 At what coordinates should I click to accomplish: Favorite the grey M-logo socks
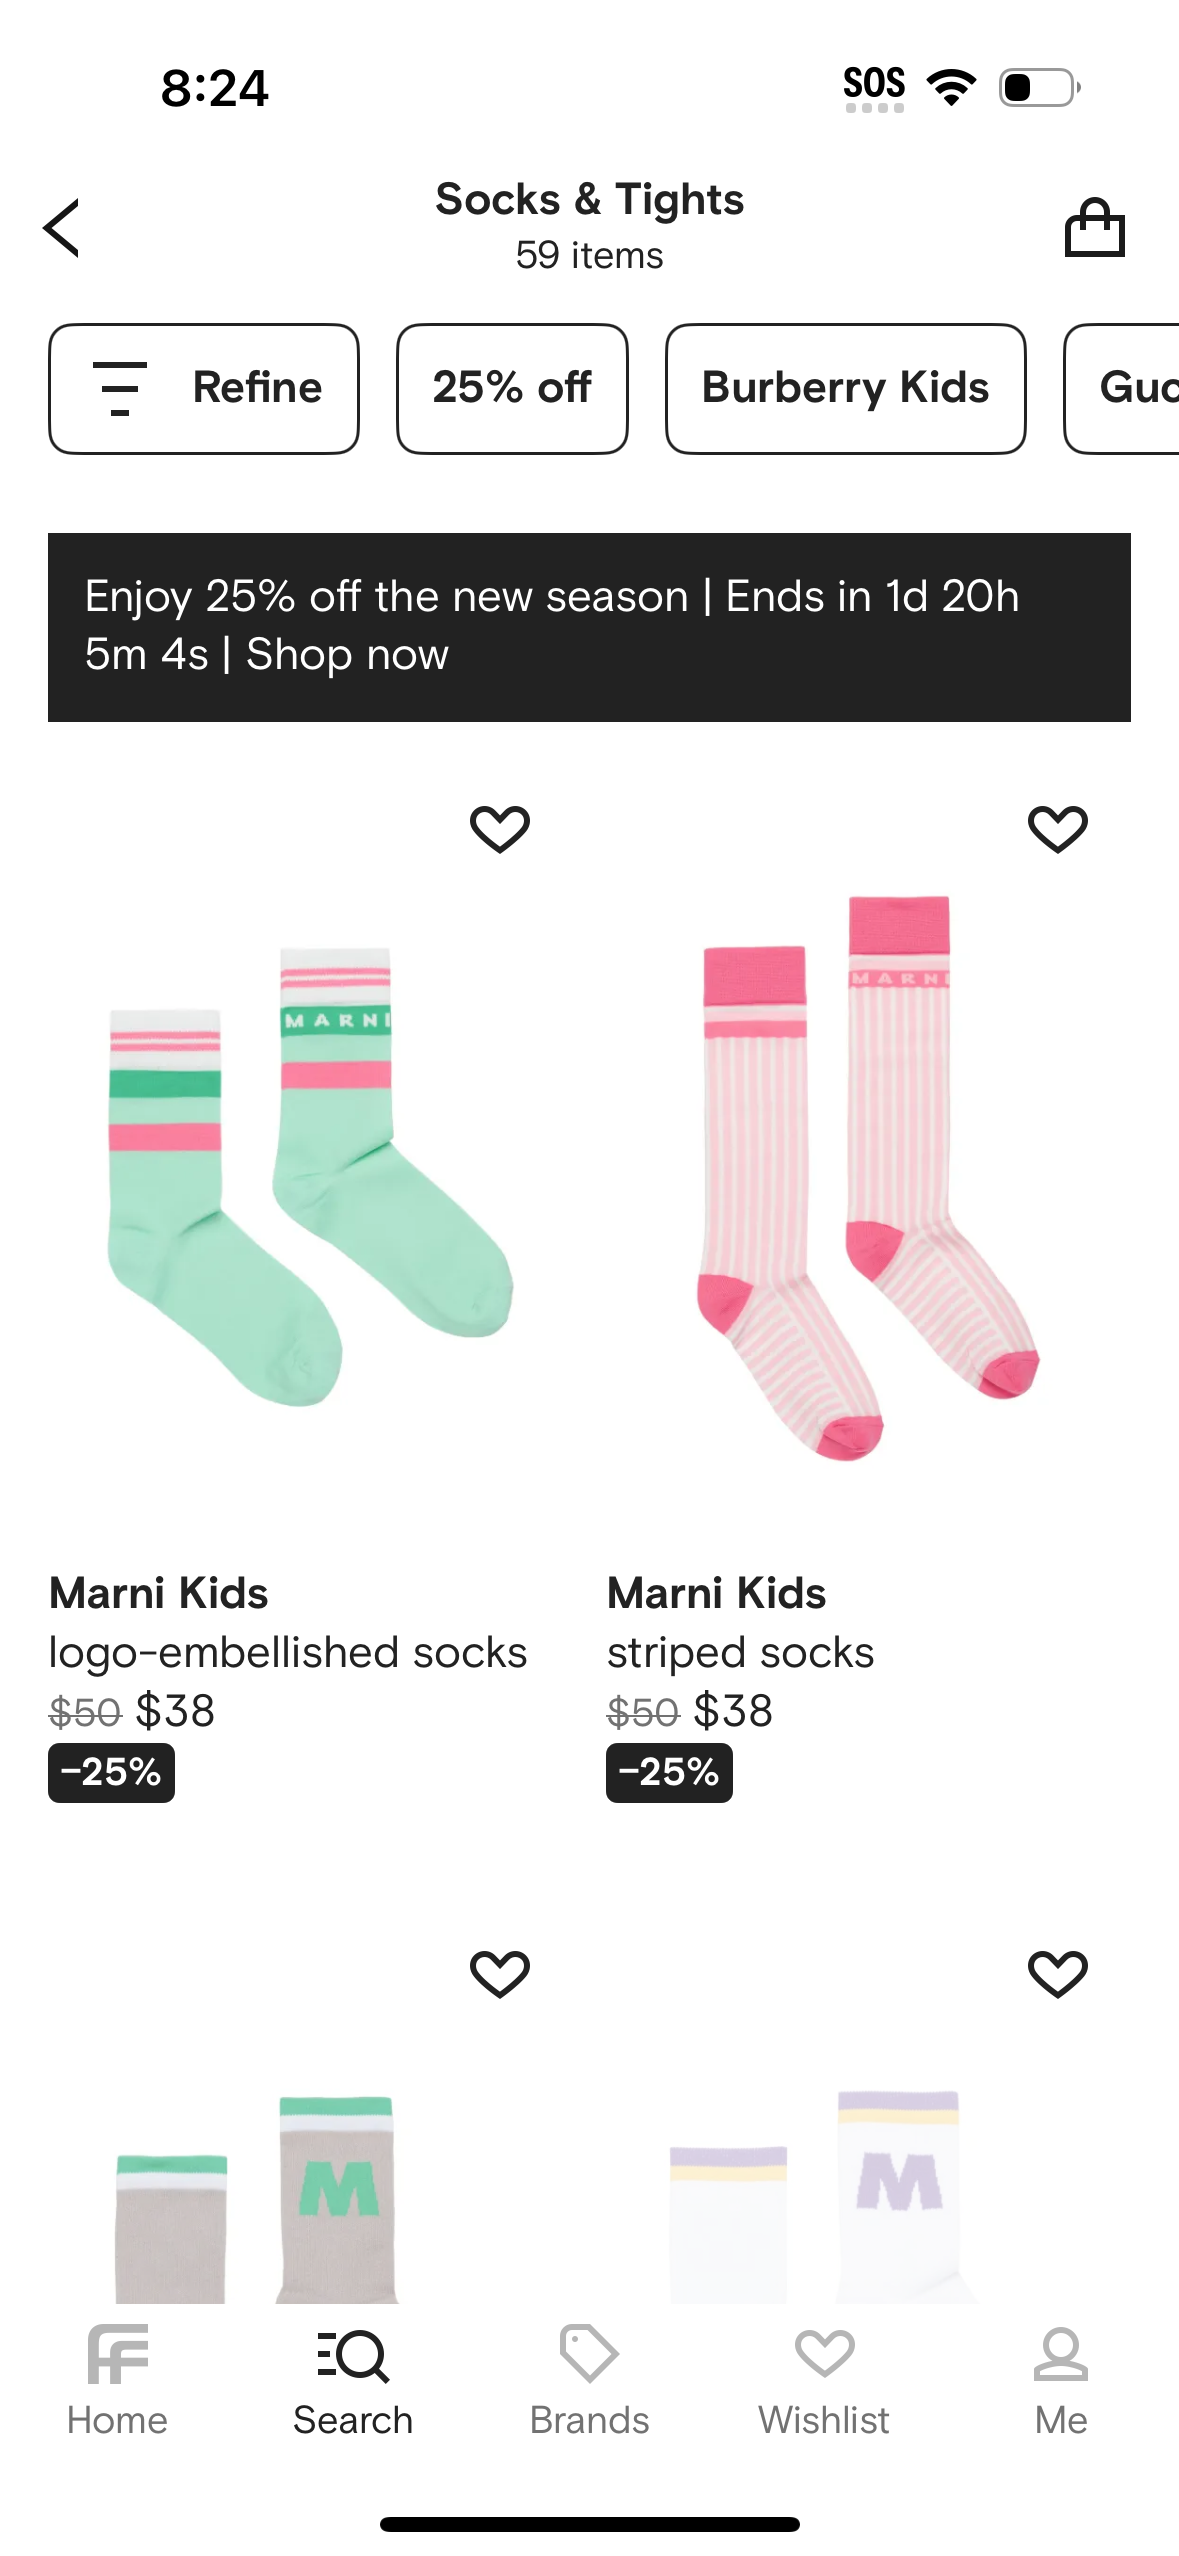click(x=500, y=1973)
